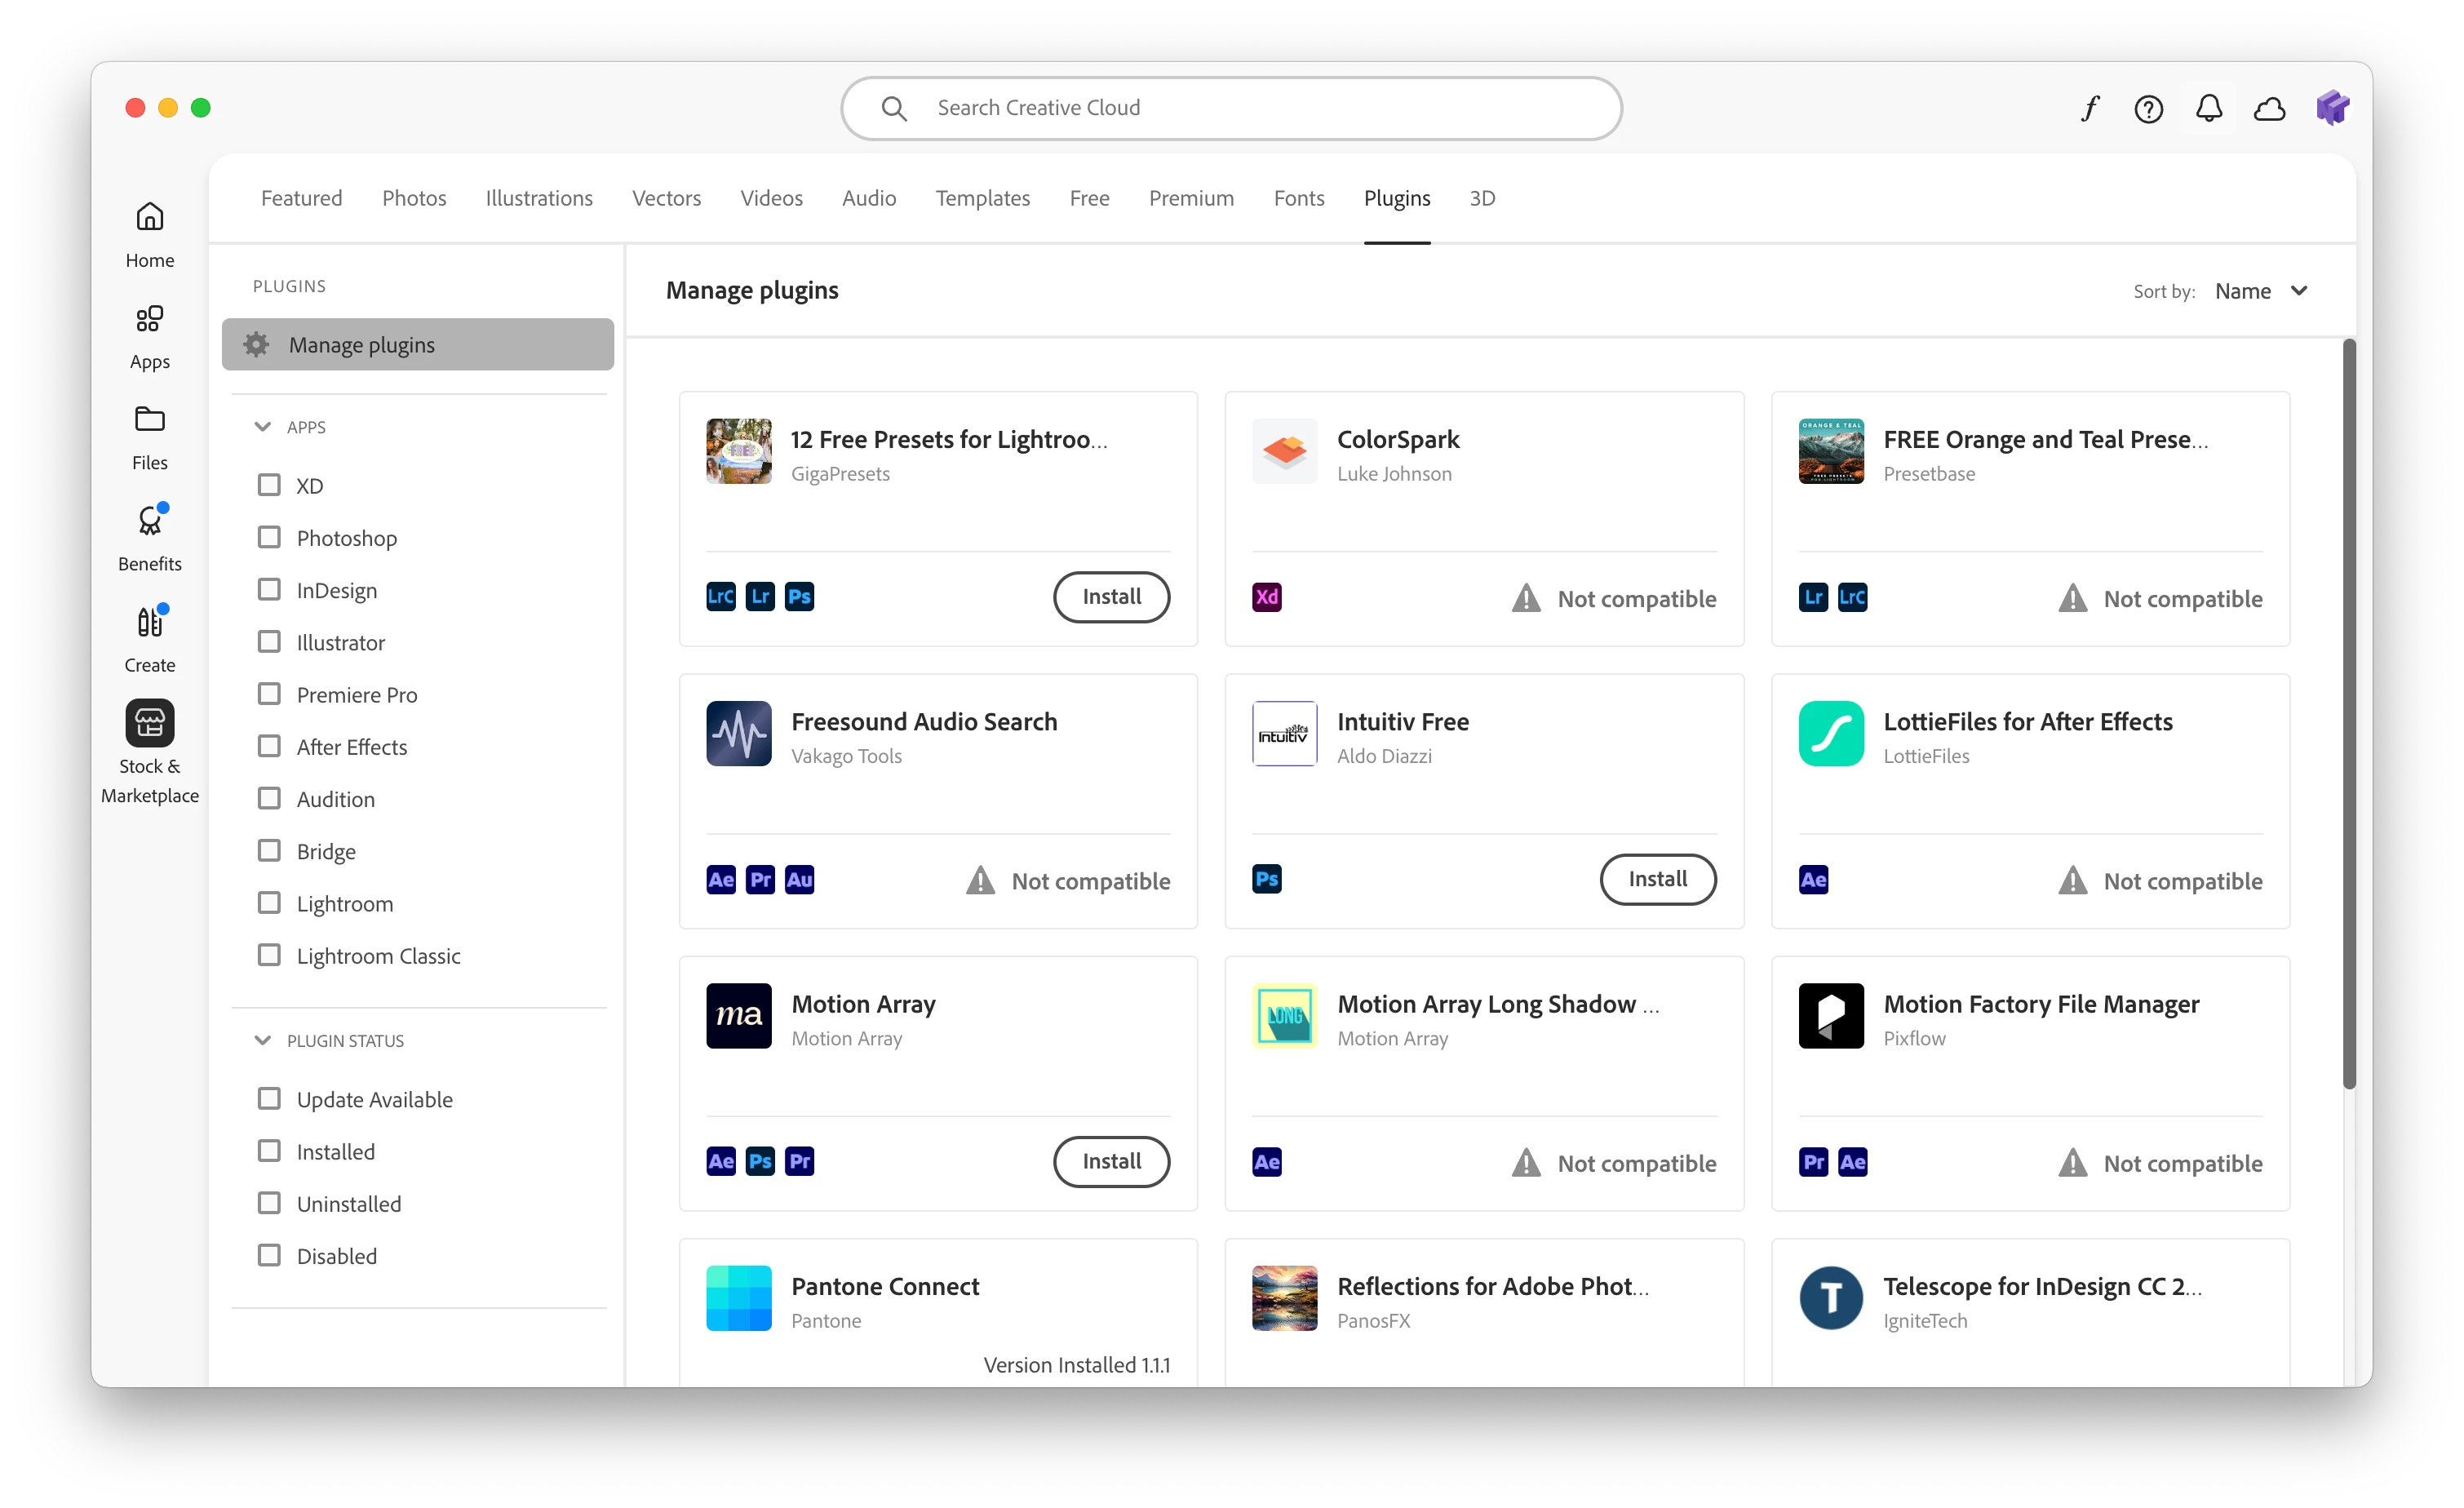Click the help question mark icon
Image resolution: width=2464 pixels, height=1508 pixels.
pos(2148,108)
